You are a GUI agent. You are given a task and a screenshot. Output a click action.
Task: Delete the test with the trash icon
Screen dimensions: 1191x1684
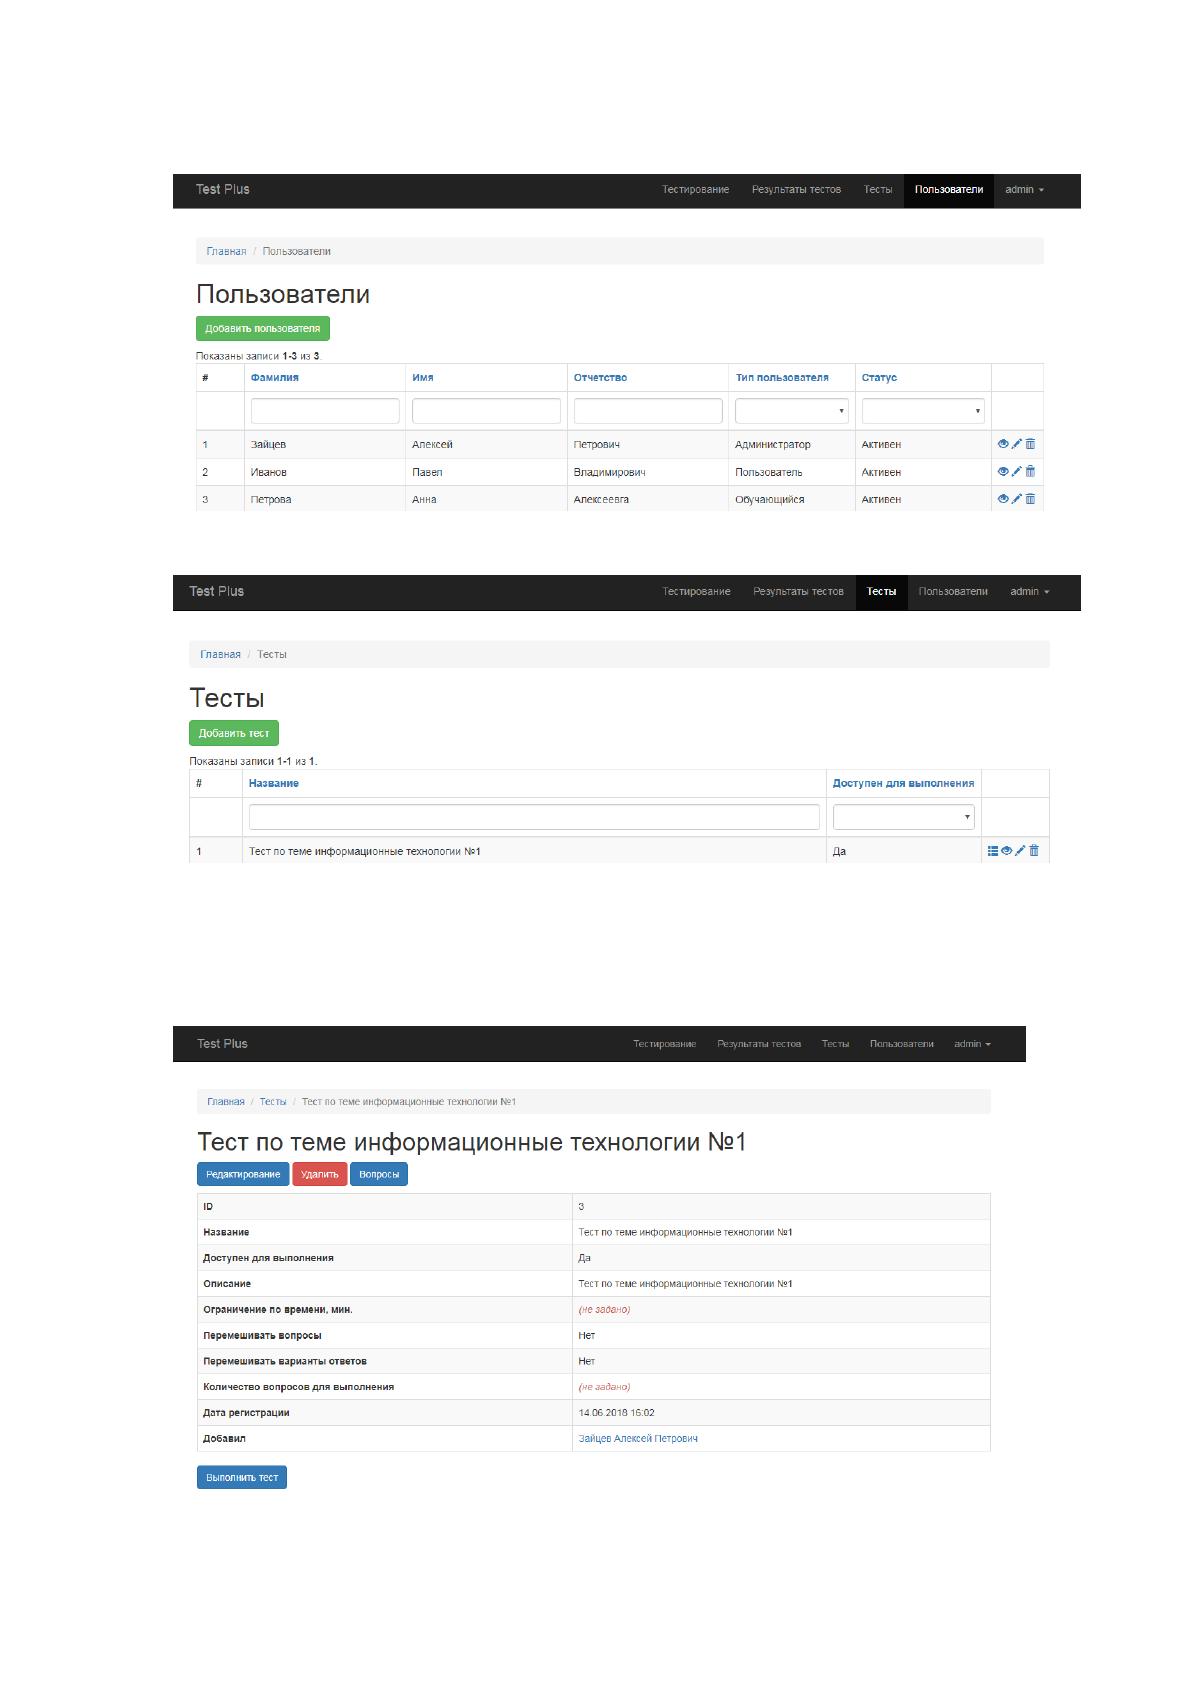[x=1034, y=851]
